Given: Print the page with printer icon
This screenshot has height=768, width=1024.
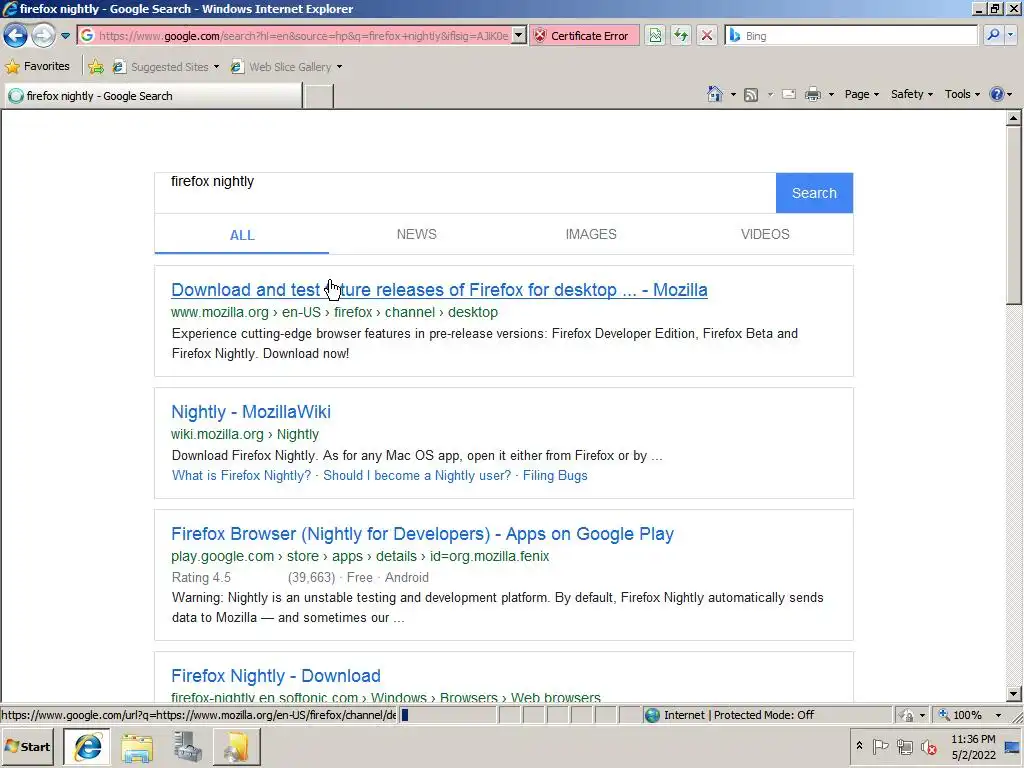Looking at the screenshot, I should pyautogui.click(x=812, y=94).
